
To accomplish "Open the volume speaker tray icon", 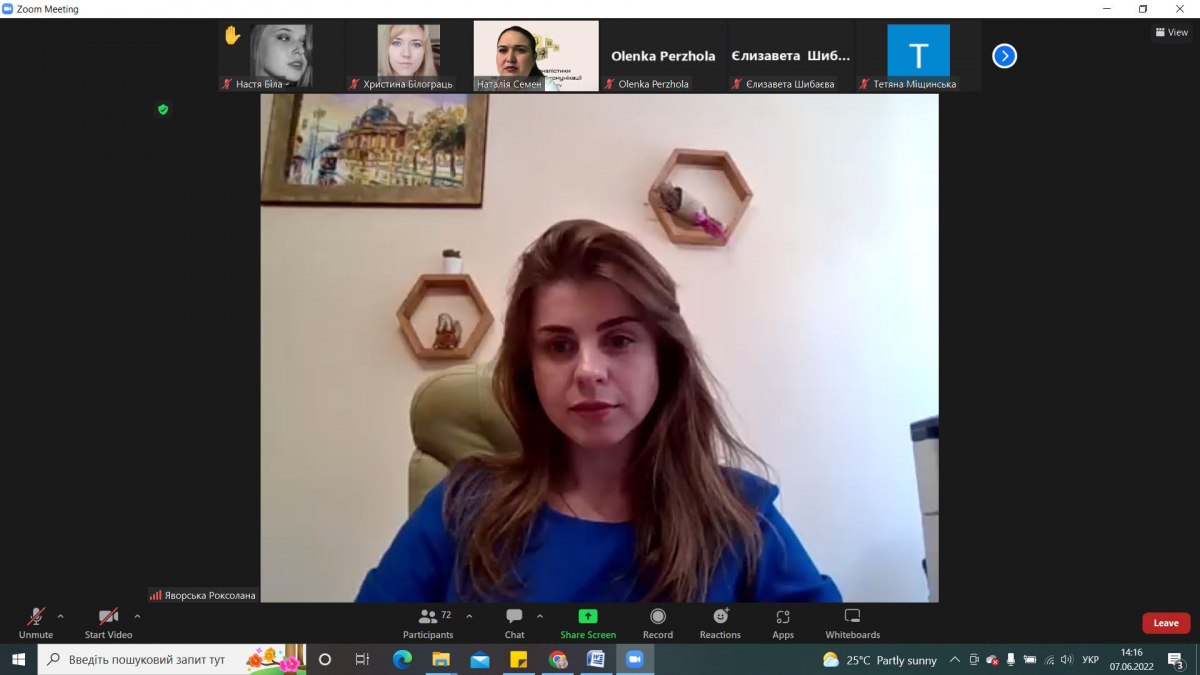I will click(x=1067, y=660).
